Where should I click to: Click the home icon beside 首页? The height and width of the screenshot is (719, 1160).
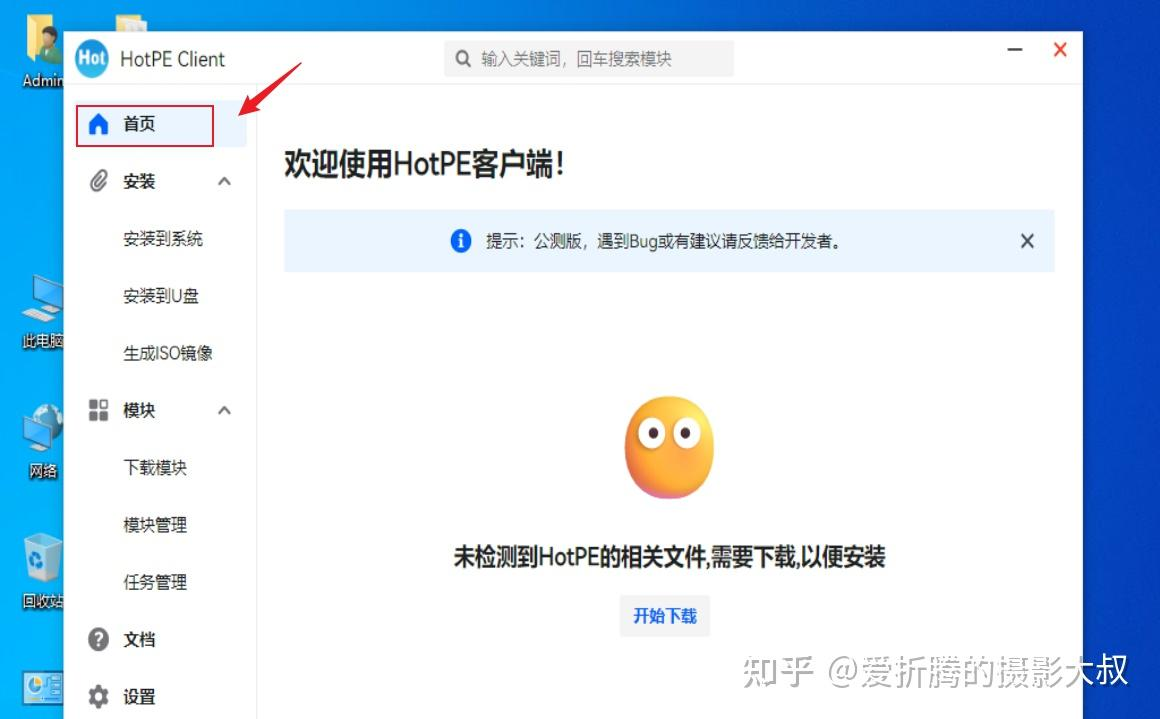coord(98,124)
